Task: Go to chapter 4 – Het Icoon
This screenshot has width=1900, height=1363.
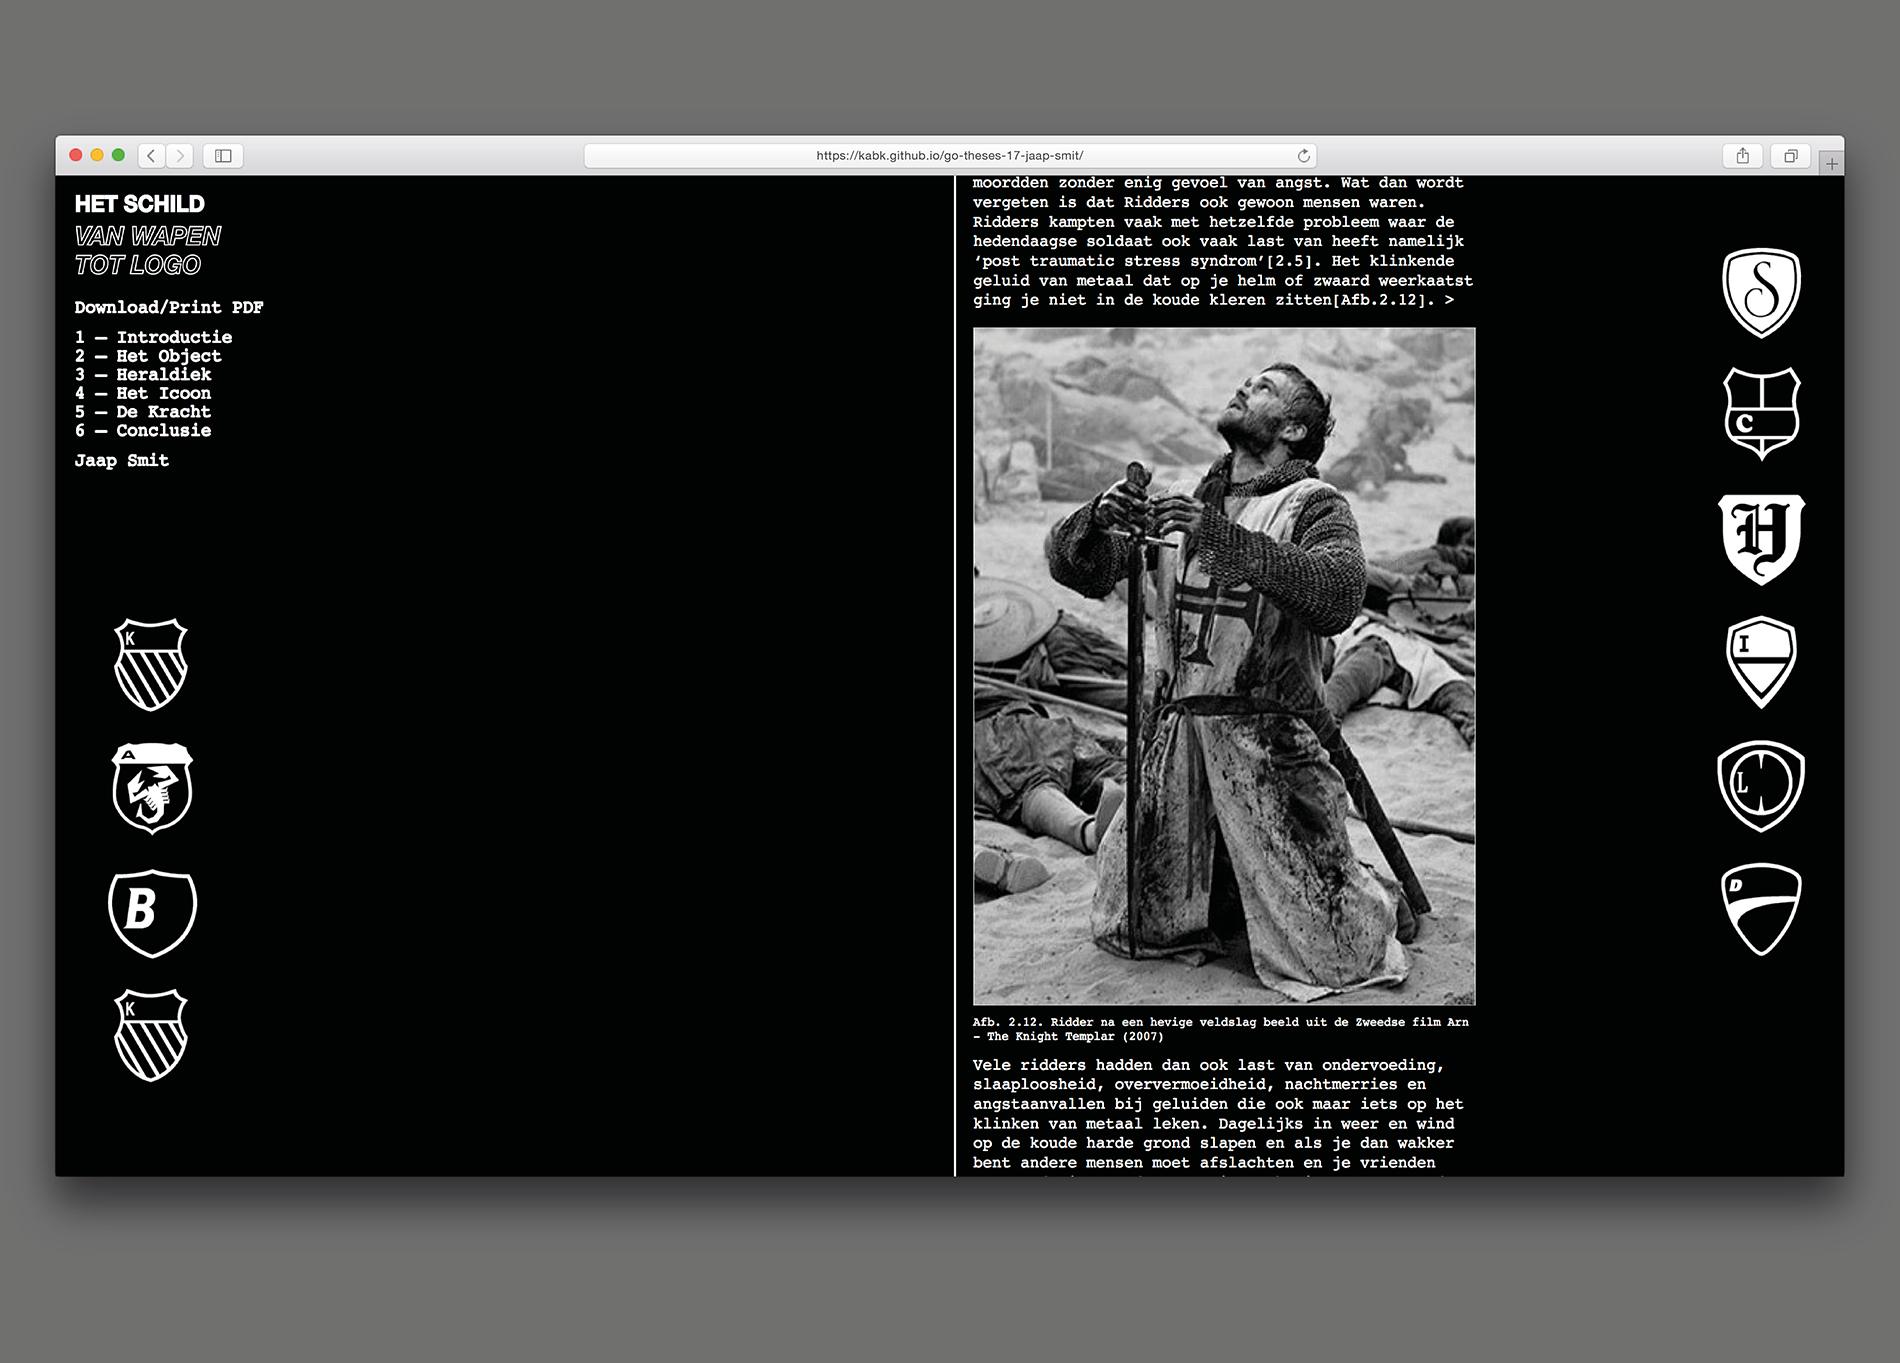Action: [x=143, y=393]
